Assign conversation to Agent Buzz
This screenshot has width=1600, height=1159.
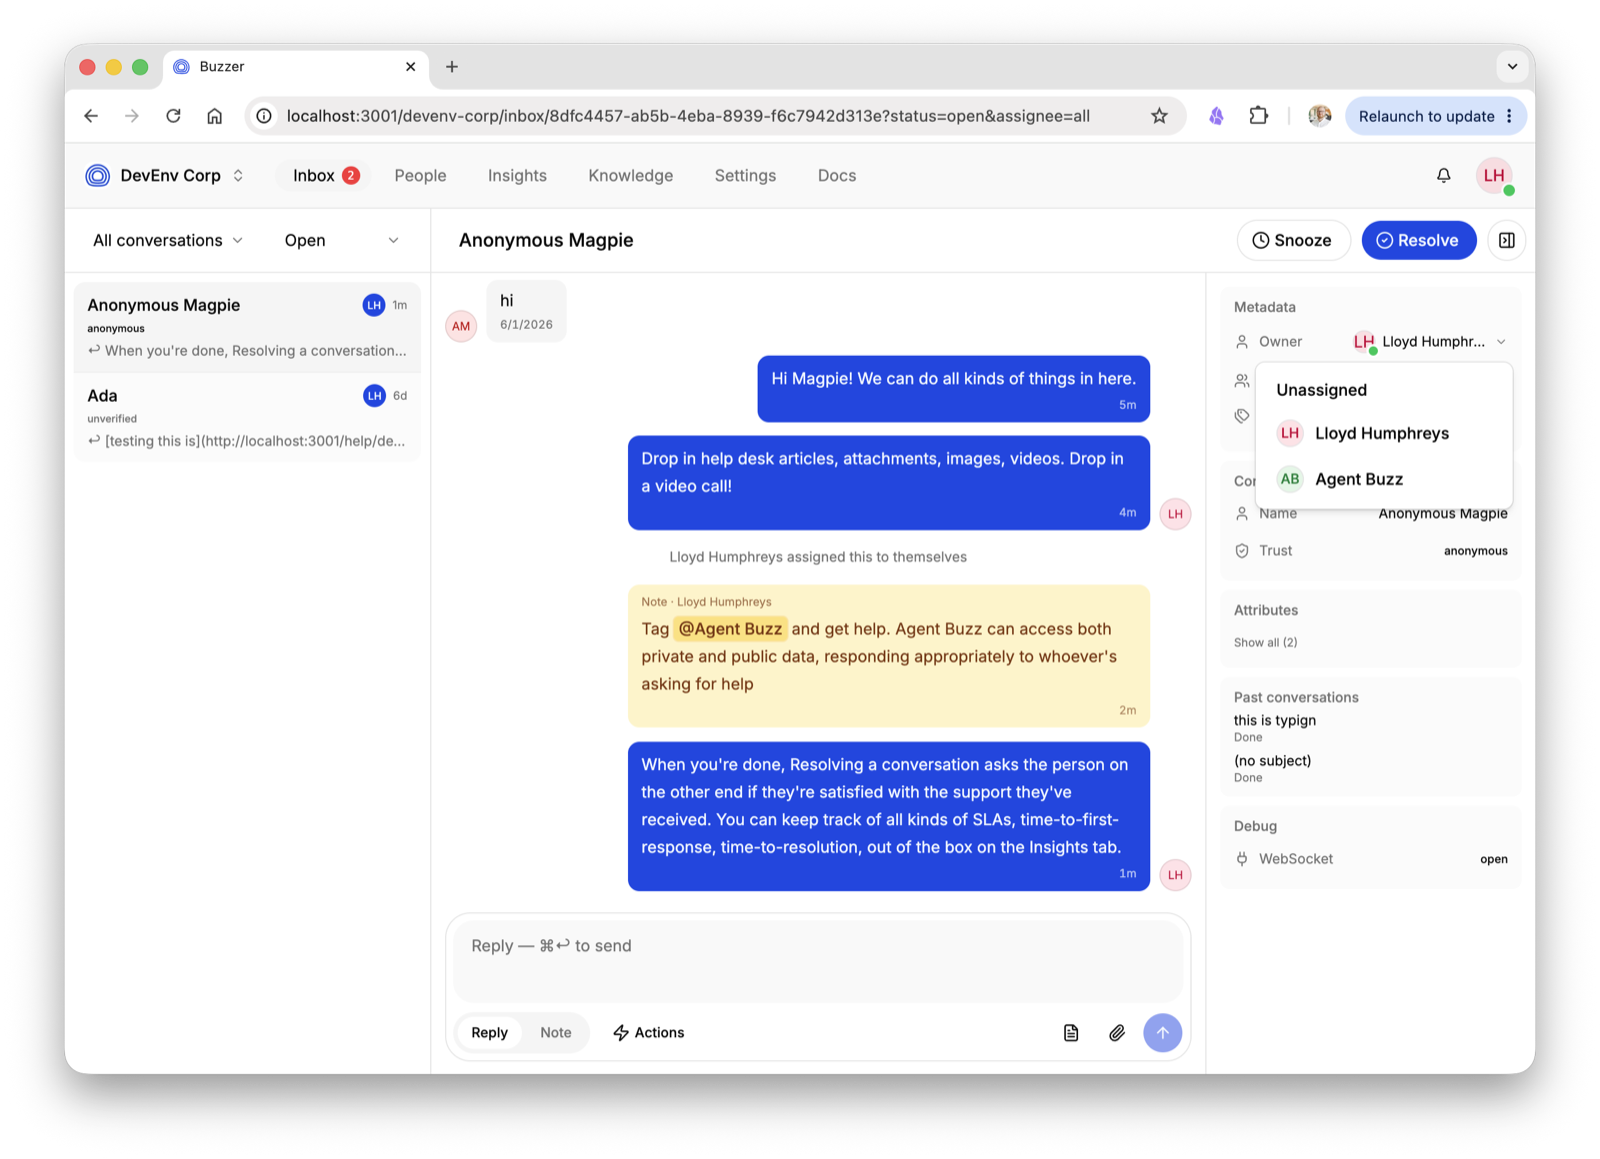coord(1383,479)
